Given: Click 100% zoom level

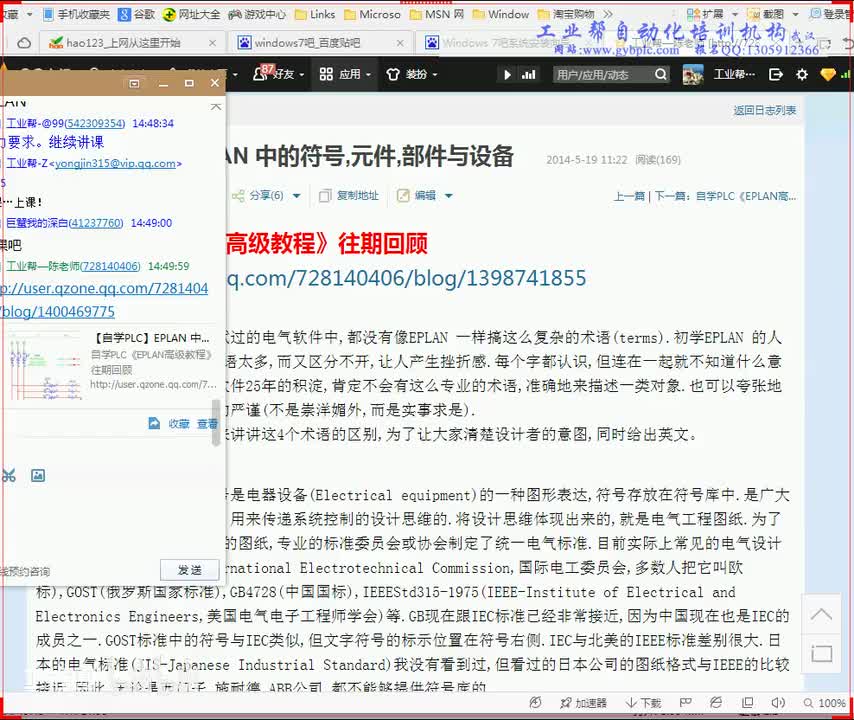Looking at the screenshot, I should click(x=825, y=703).
